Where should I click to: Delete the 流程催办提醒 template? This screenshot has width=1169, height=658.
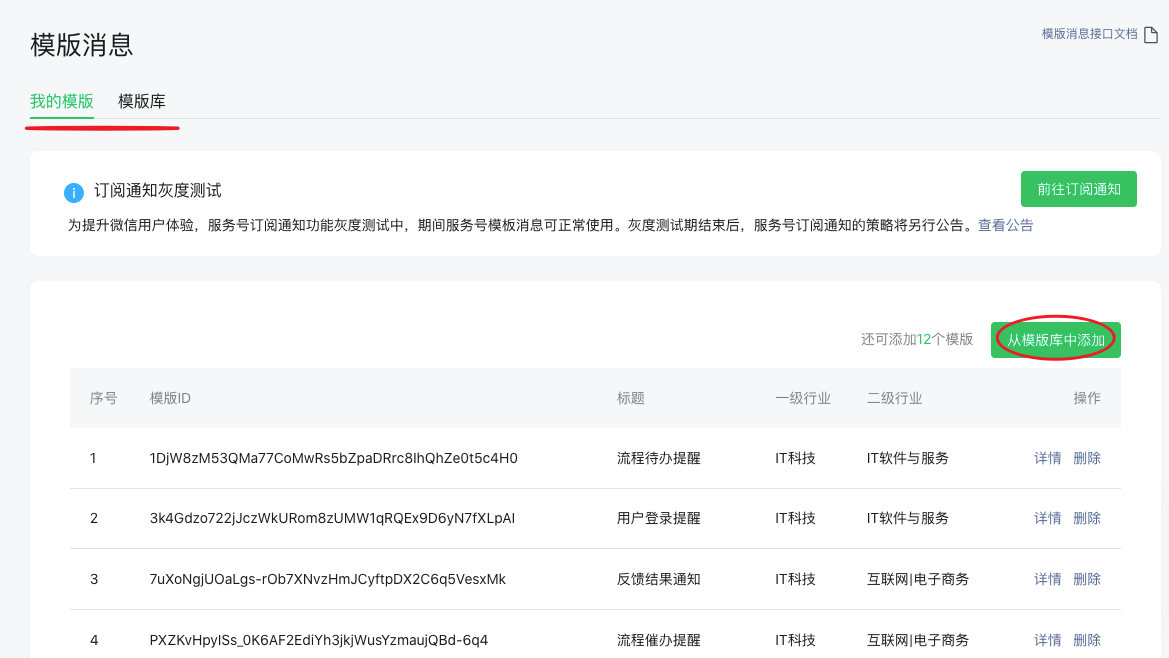pyautogui.click(x=1086, y=640)
